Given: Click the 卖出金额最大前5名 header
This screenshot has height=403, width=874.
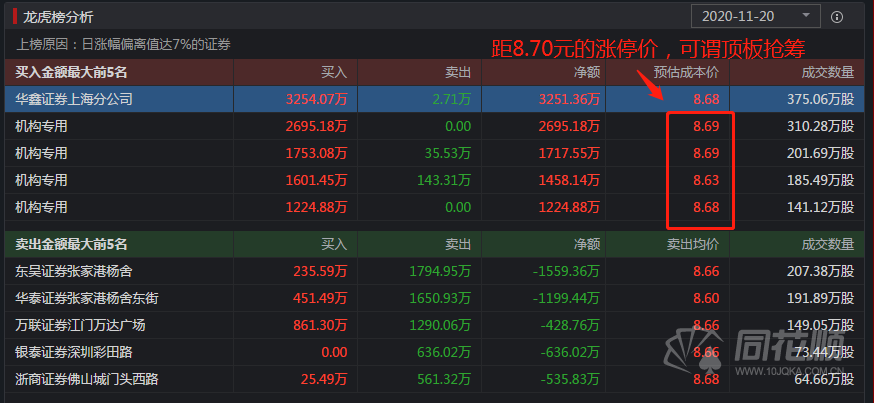Looking at the screenshot, I should coord(71,244).
